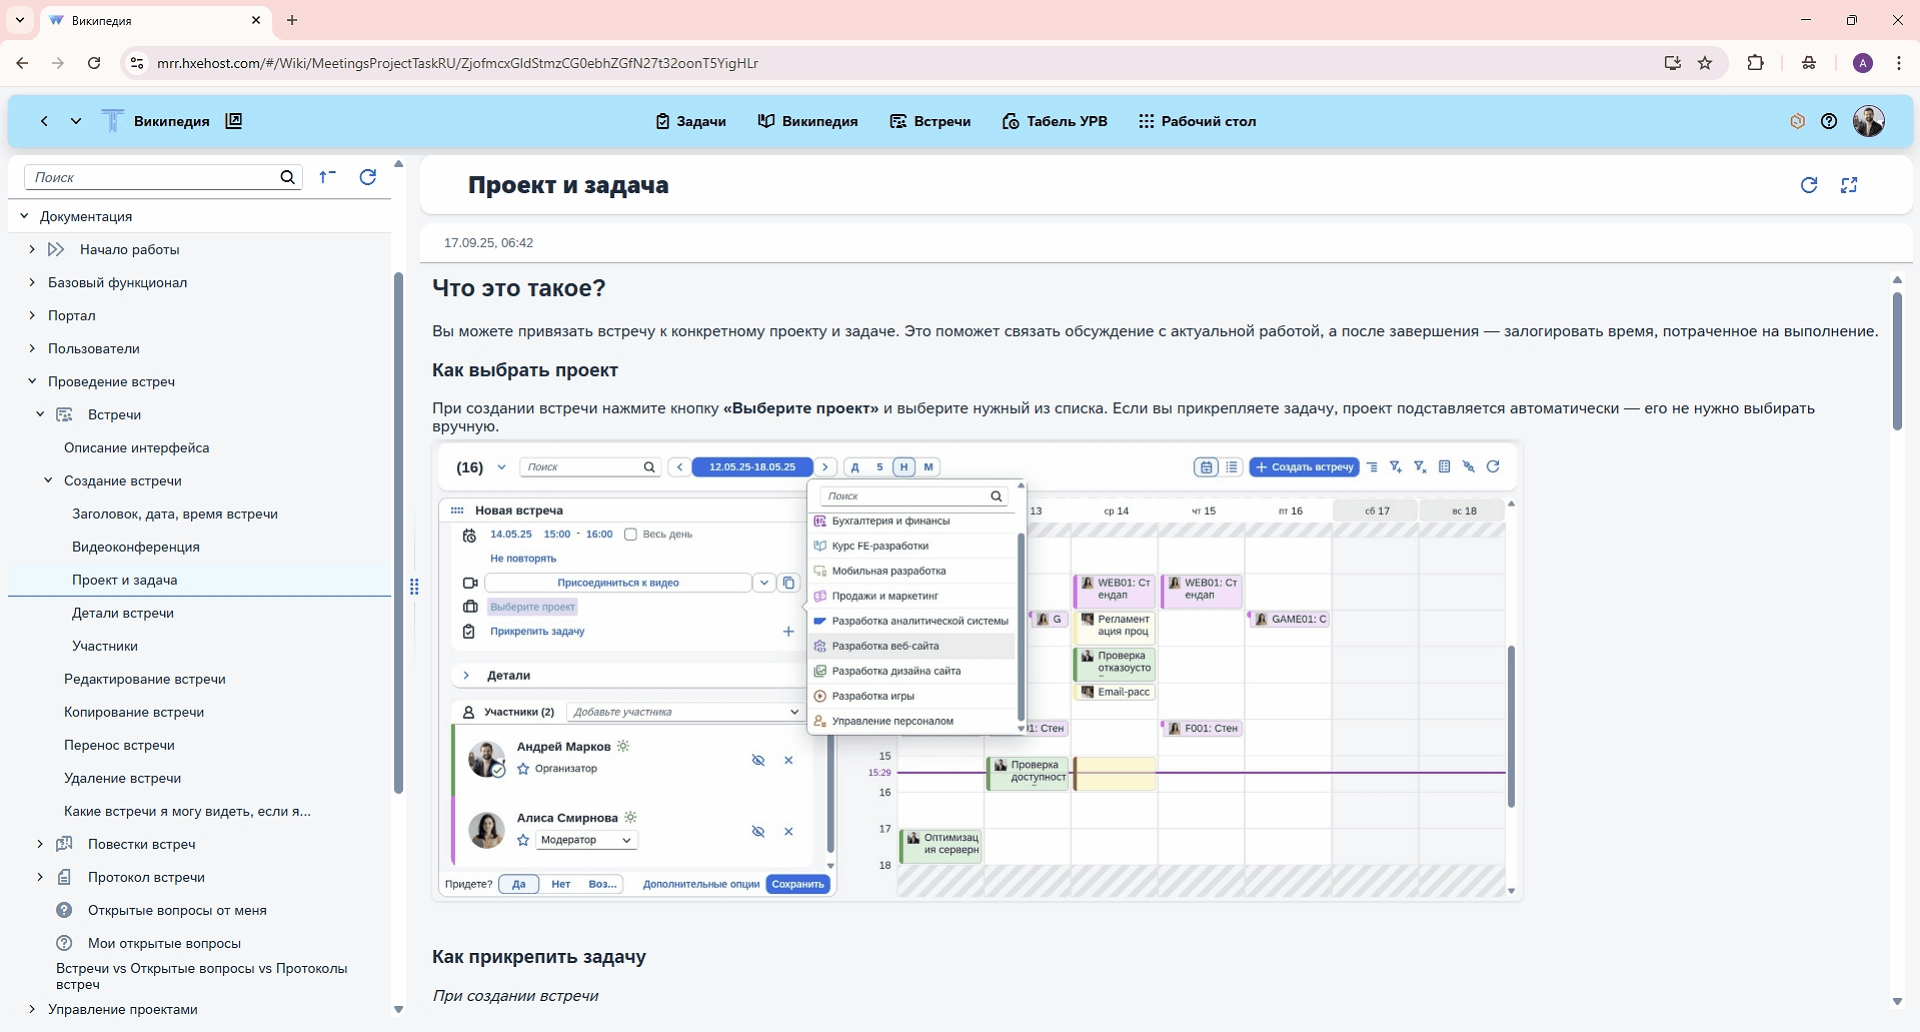Expand the Повестки встреч node

coord(40,844)
